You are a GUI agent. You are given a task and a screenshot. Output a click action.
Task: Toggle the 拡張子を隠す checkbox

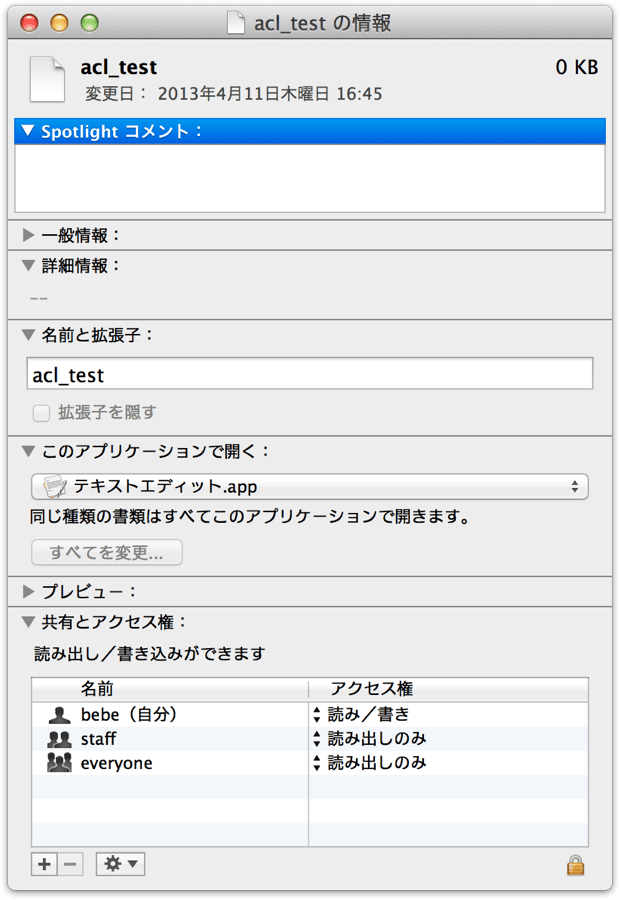pos(41,413)
